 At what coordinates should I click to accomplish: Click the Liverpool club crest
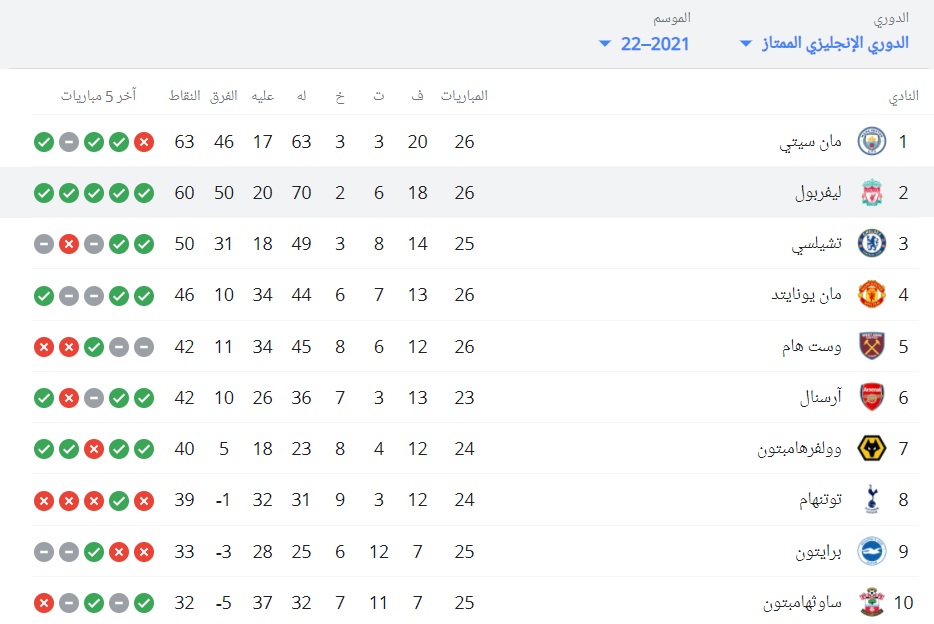tap(871, 193)
